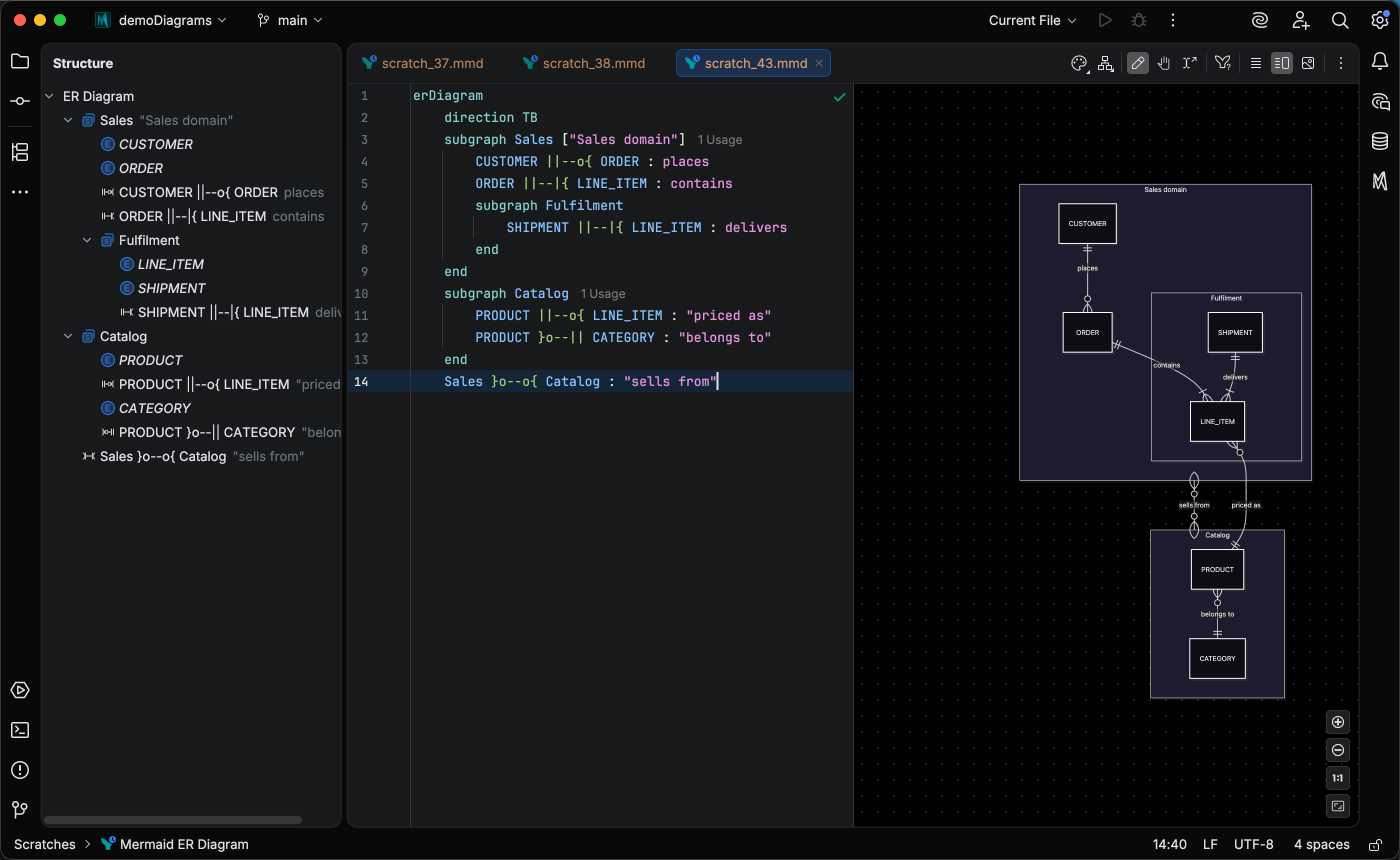Select the pencil edit mode tool

(x=1138, y=63)
